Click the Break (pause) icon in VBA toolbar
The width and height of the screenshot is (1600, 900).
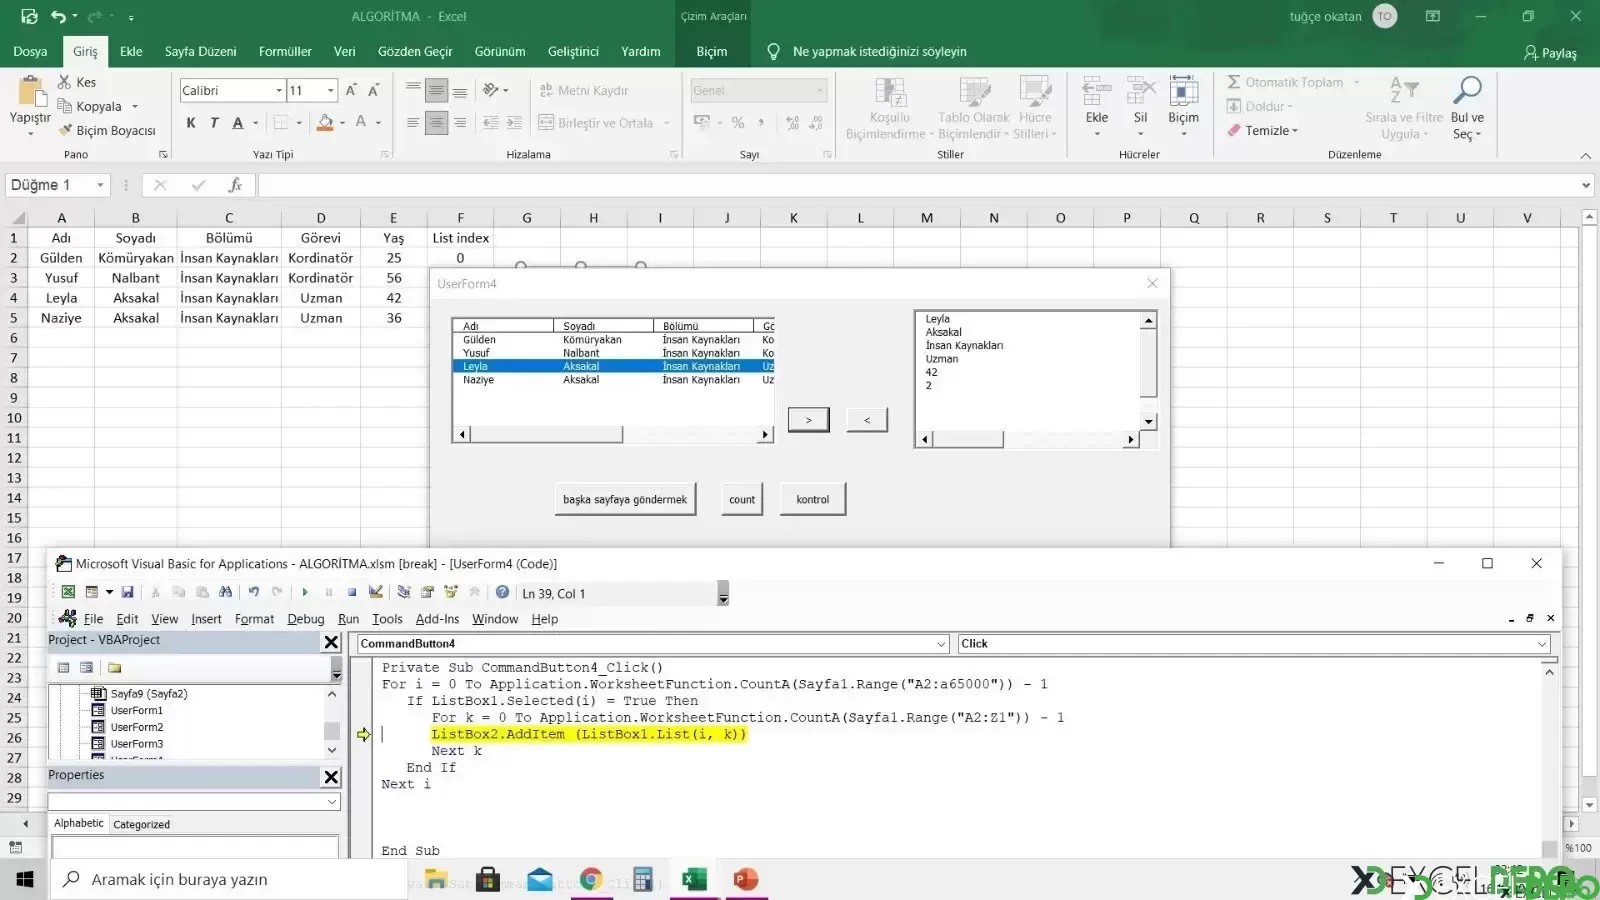pos(328,592)
